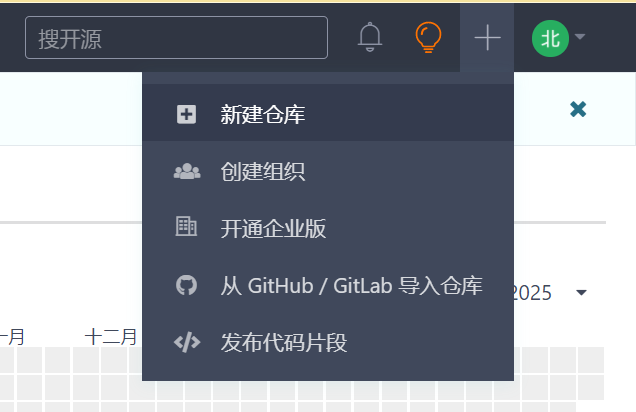The width and height of the screenshot is (636, 412).
Task: Open the notifications bell
Action: pos(370,37)
